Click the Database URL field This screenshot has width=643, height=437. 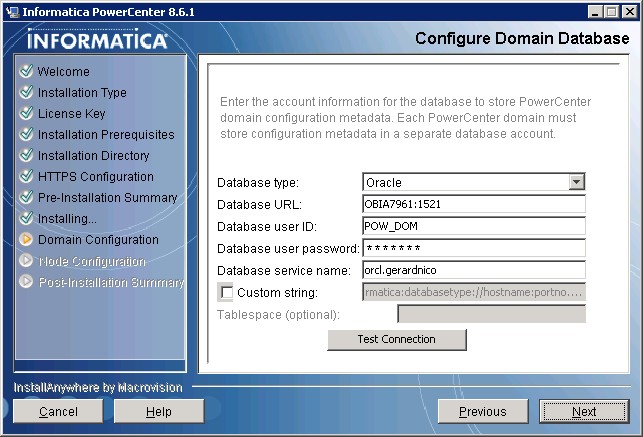(x=474, y=204)
